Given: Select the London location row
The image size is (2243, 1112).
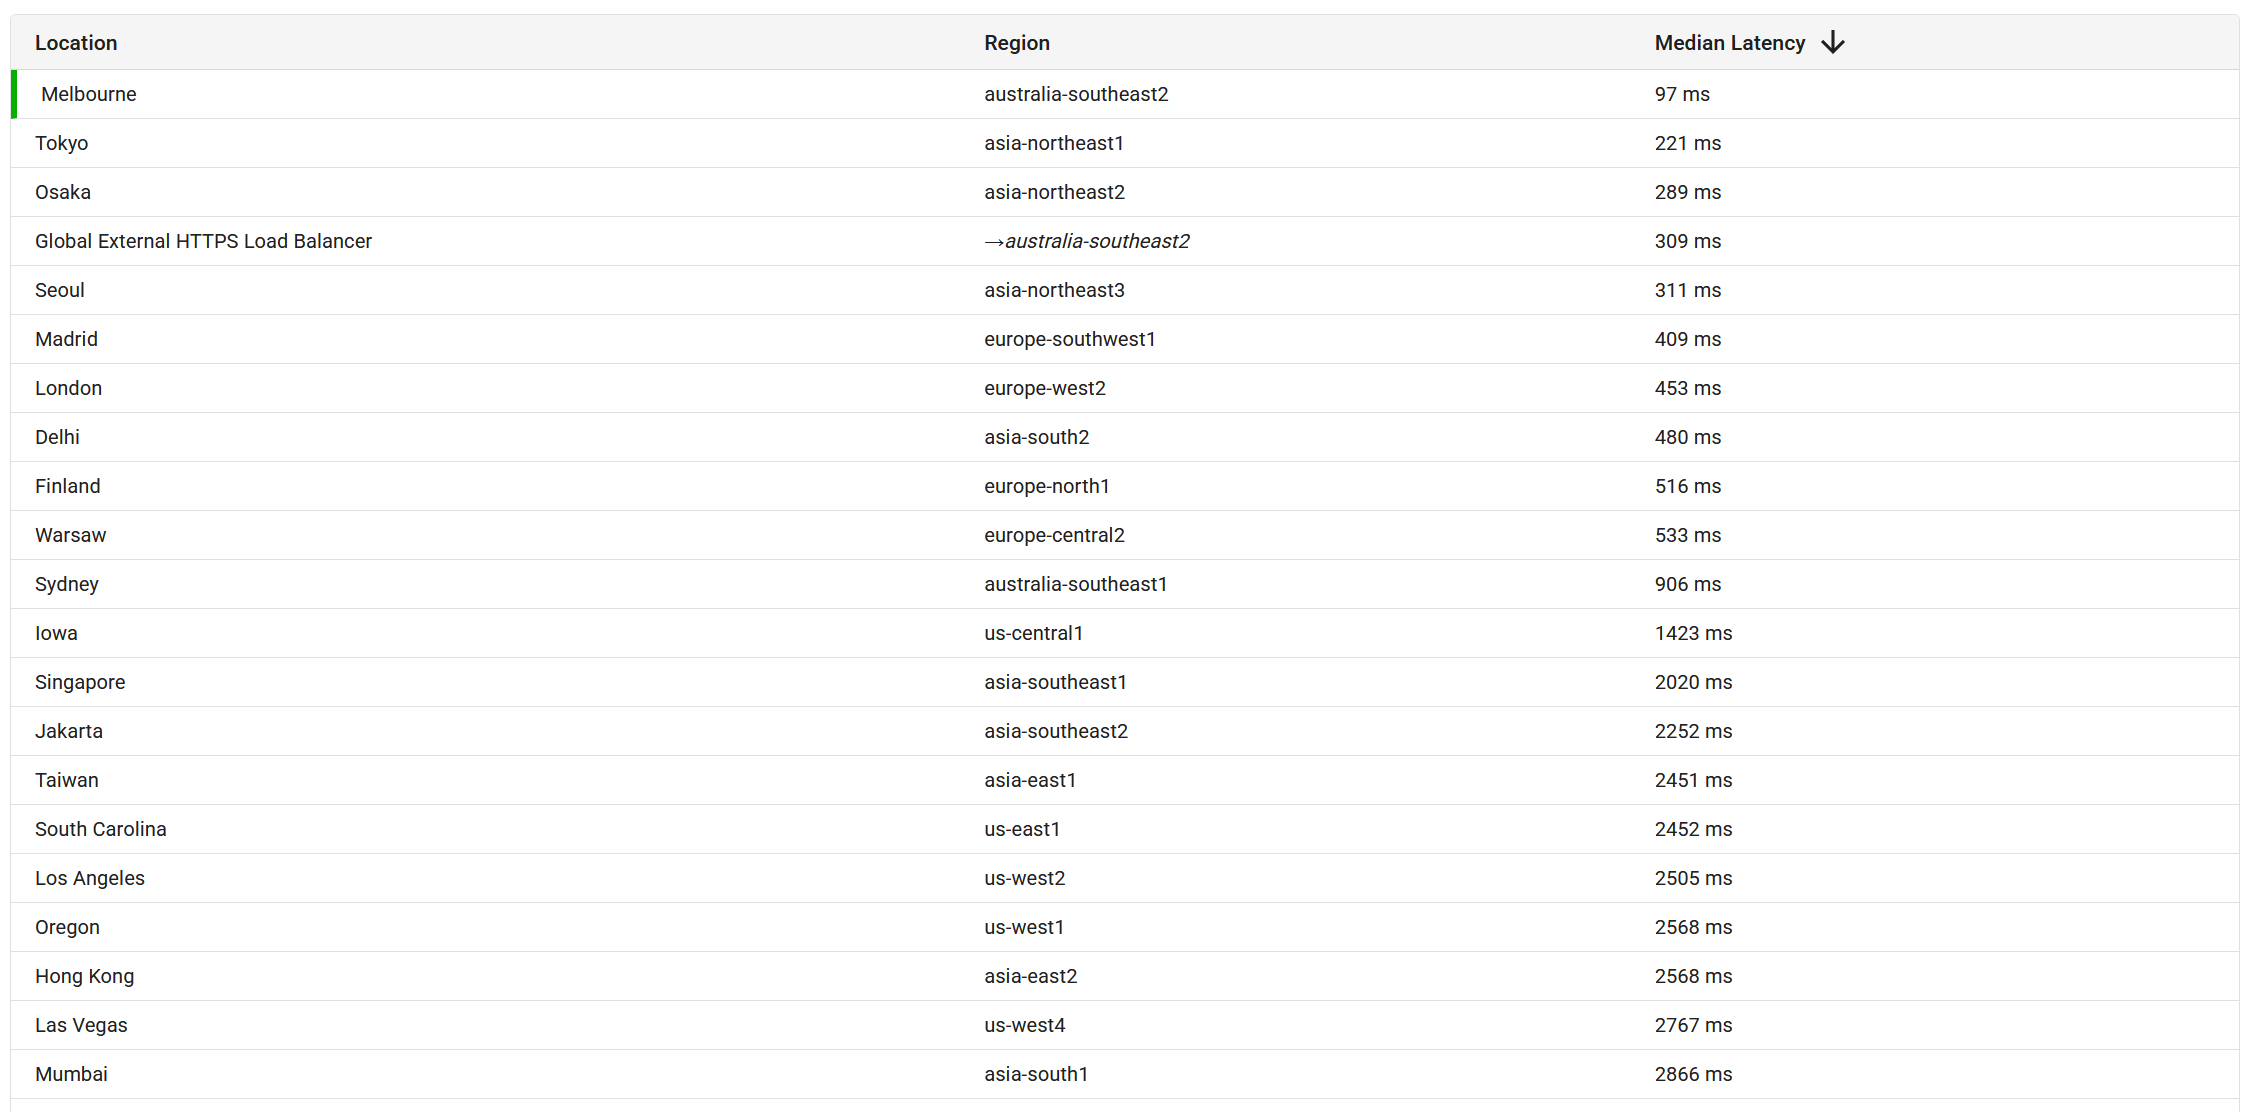Looking at the screenshot, I should coord(68,388).
